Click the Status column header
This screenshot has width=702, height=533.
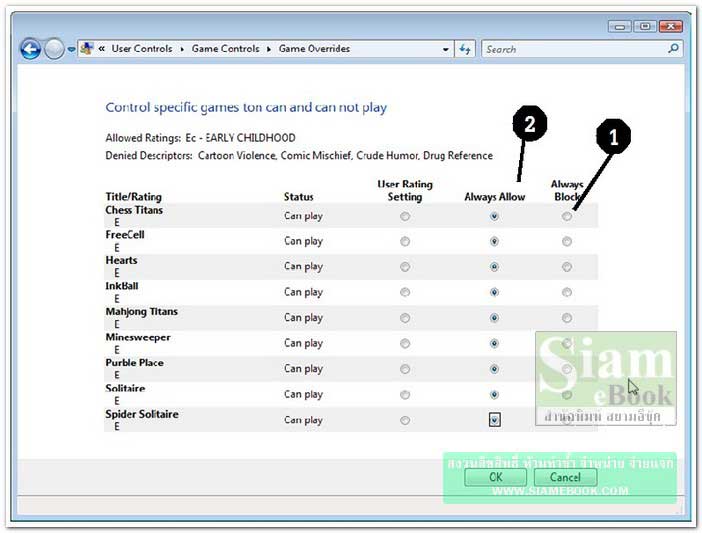299,197
